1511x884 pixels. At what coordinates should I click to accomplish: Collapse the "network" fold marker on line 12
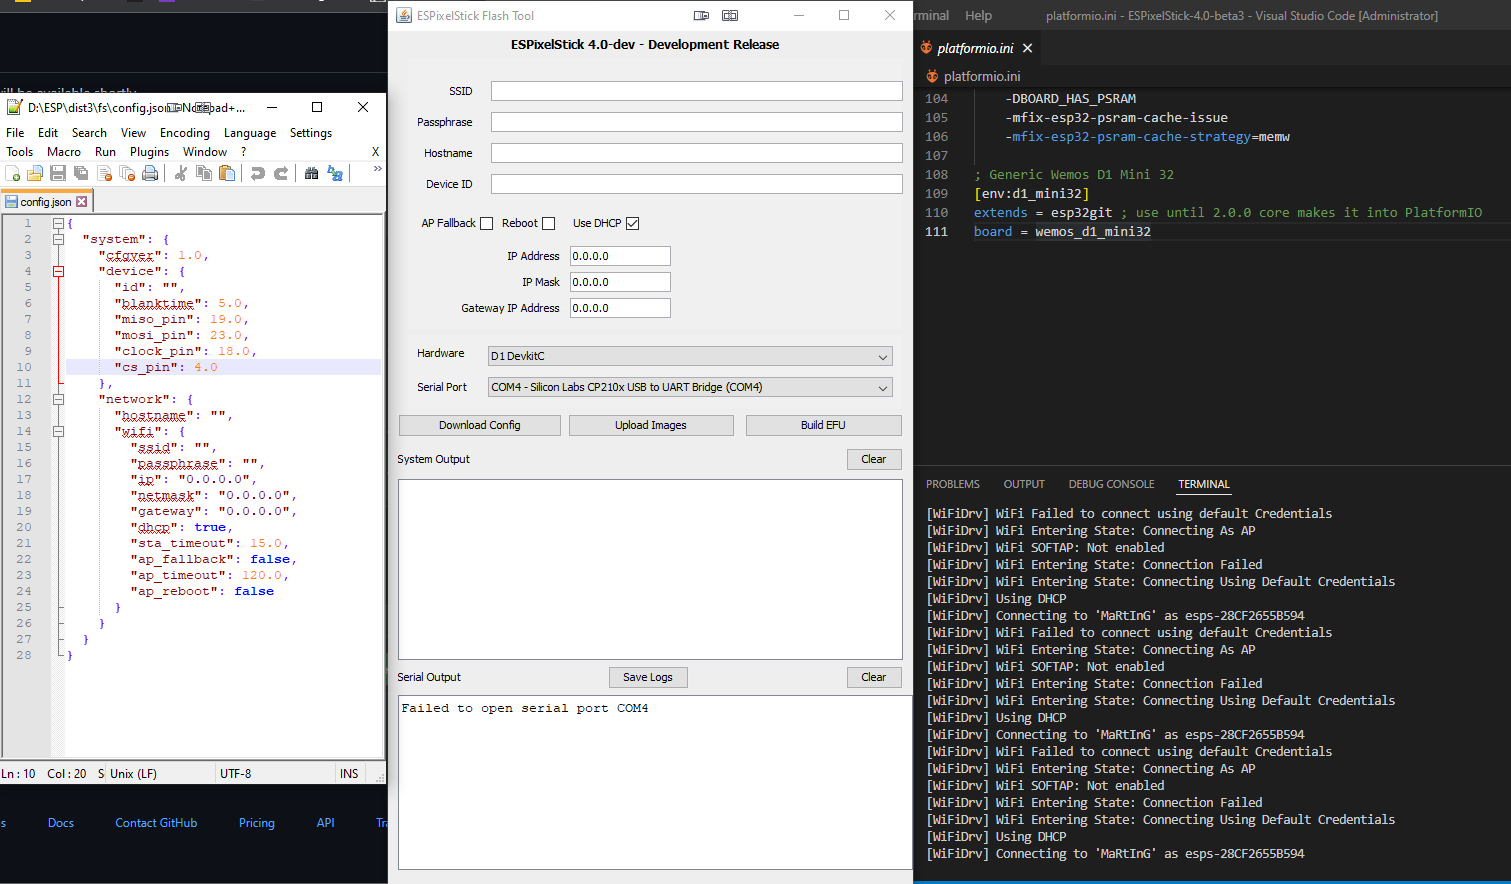[58, 399]
